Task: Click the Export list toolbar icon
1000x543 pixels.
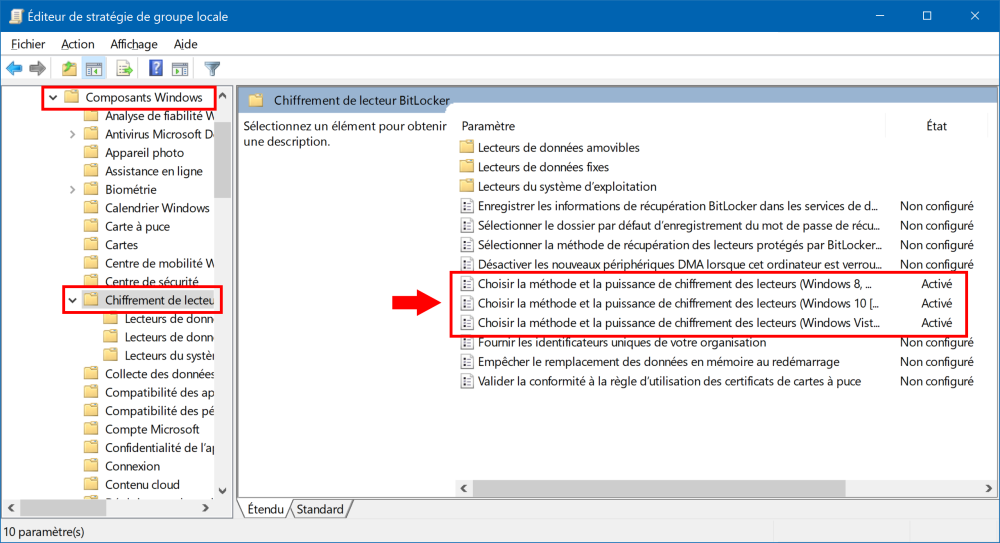Action: (124, 68)
